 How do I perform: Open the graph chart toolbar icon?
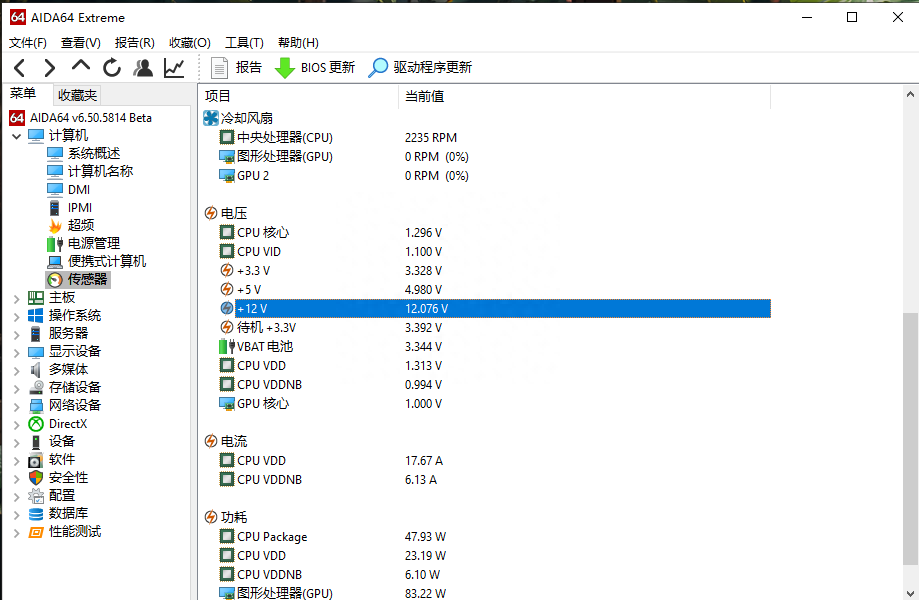tap(174, 68)
